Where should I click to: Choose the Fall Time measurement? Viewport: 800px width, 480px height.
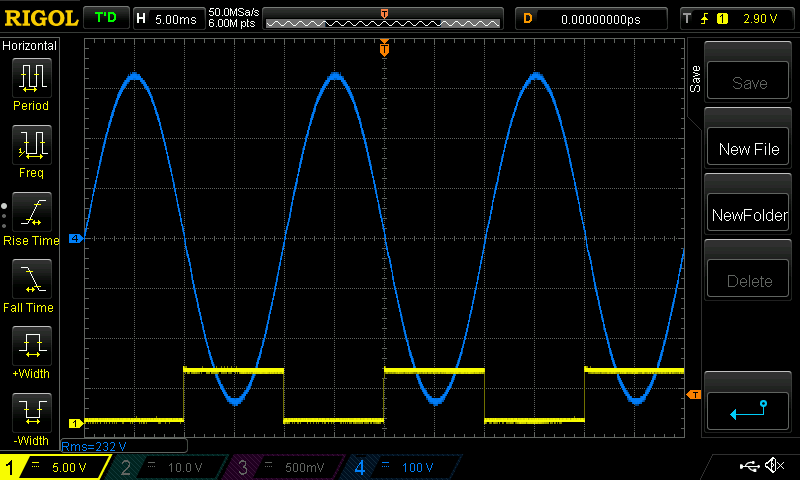(31, 279)
